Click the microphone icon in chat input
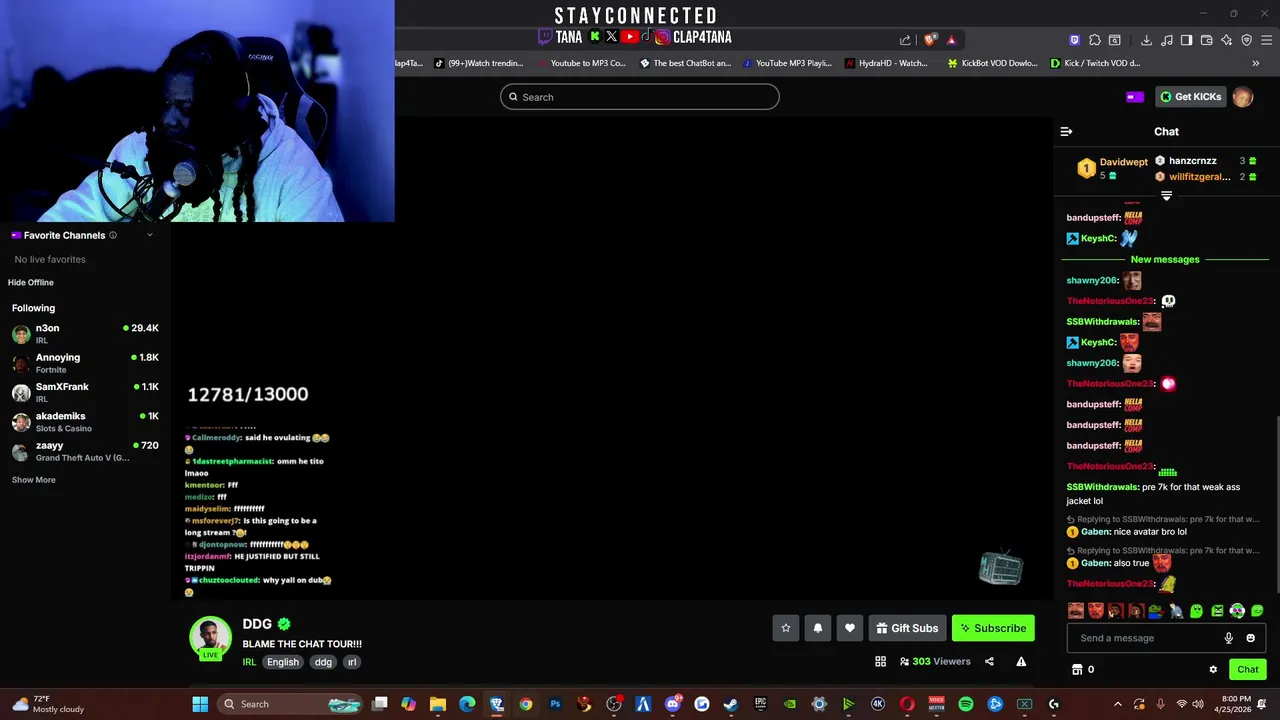 click(x=1229, y=638)
